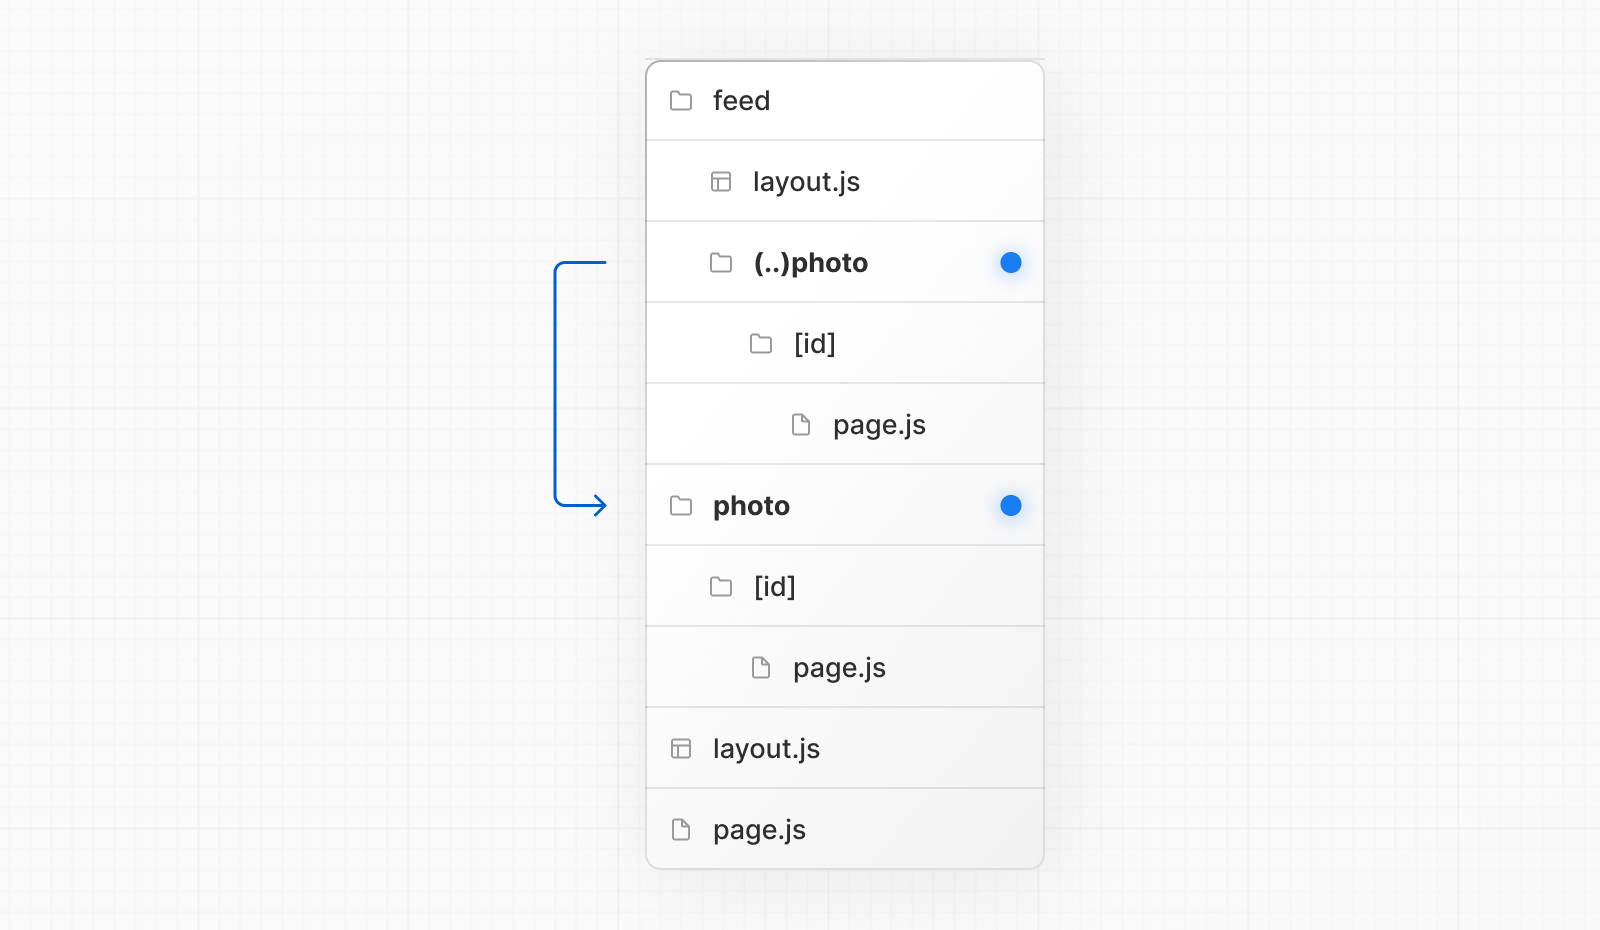
Task: Open the page.js label under photo/[id]
Action: click(839, 668)
